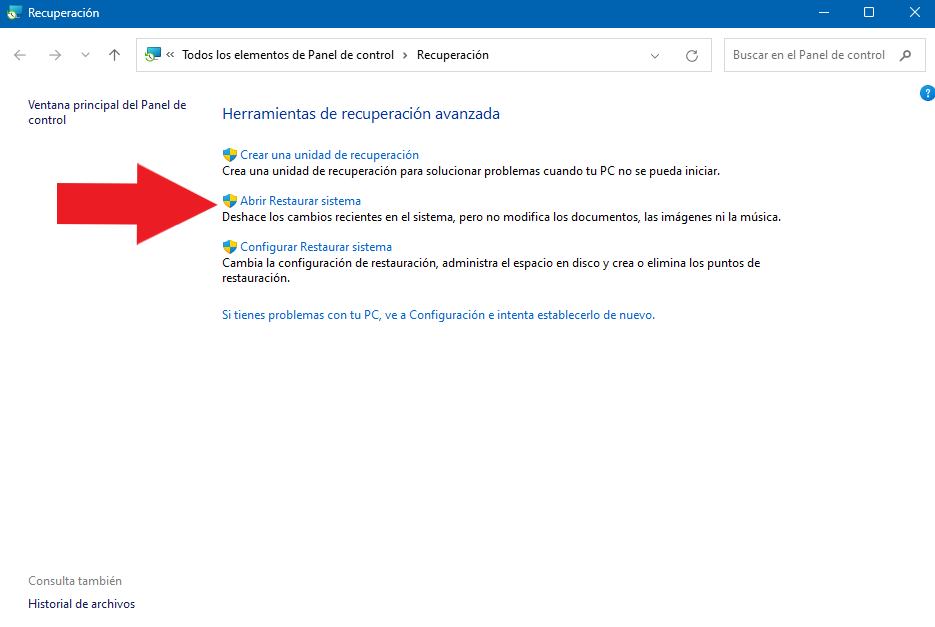Open Historial de archivos link

pyautogui.click(x=82, y=604)
